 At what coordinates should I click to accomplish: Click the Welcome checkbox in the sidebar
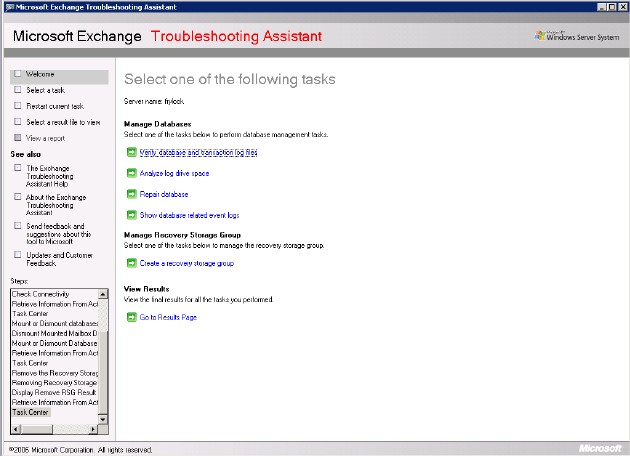(17, 74)
